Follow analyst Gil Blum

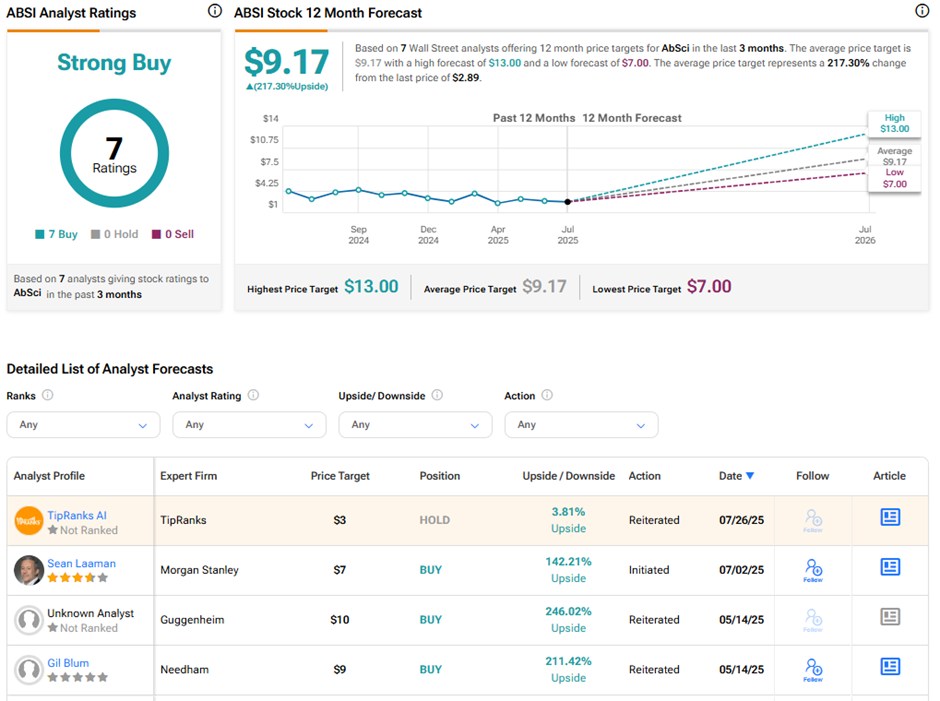(813, 668)
